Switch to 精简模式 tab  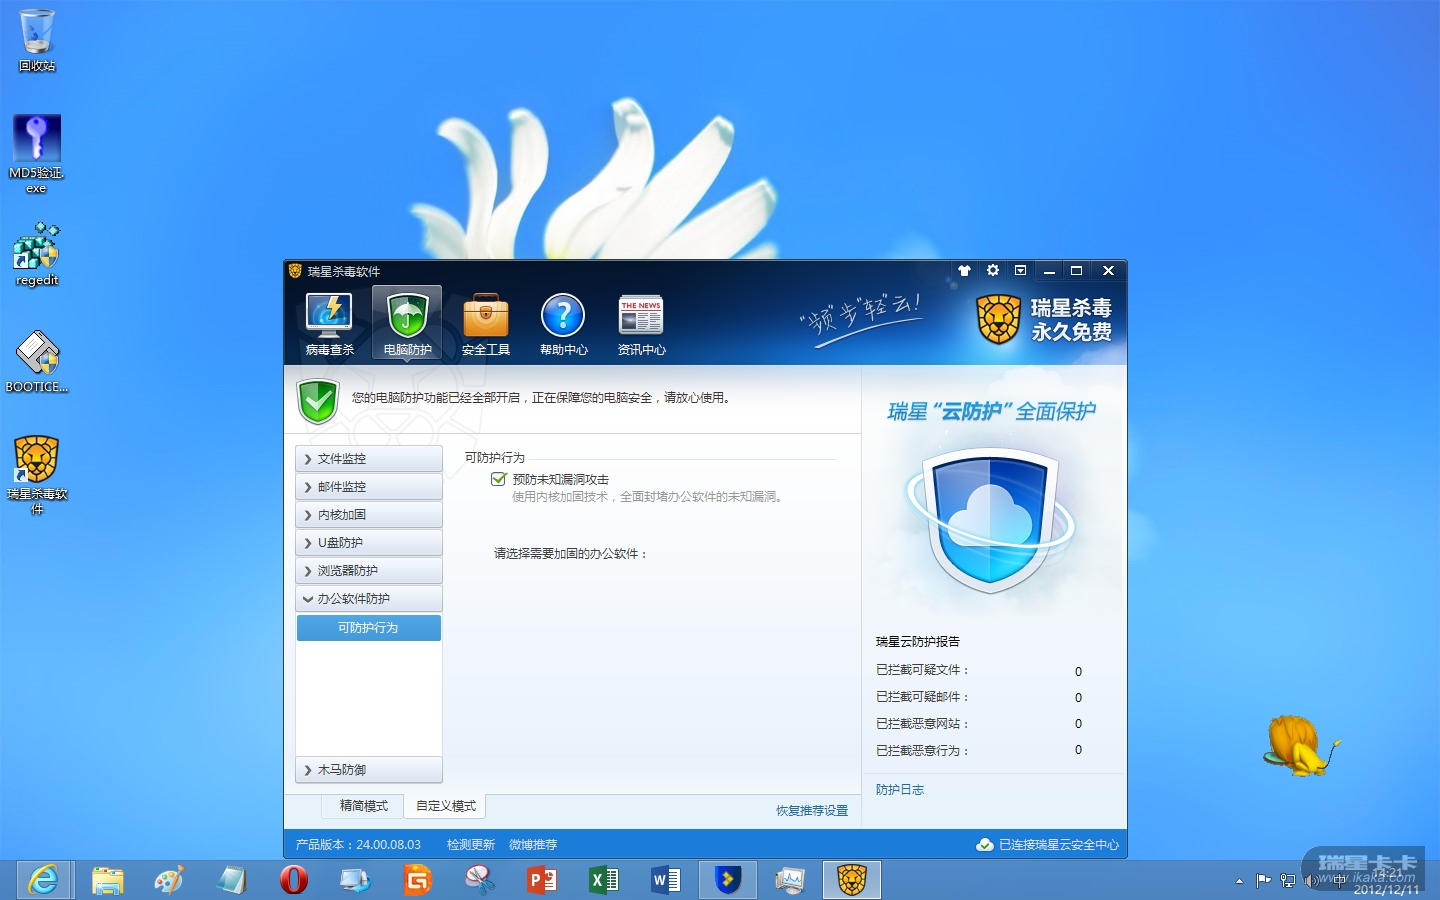363,806
